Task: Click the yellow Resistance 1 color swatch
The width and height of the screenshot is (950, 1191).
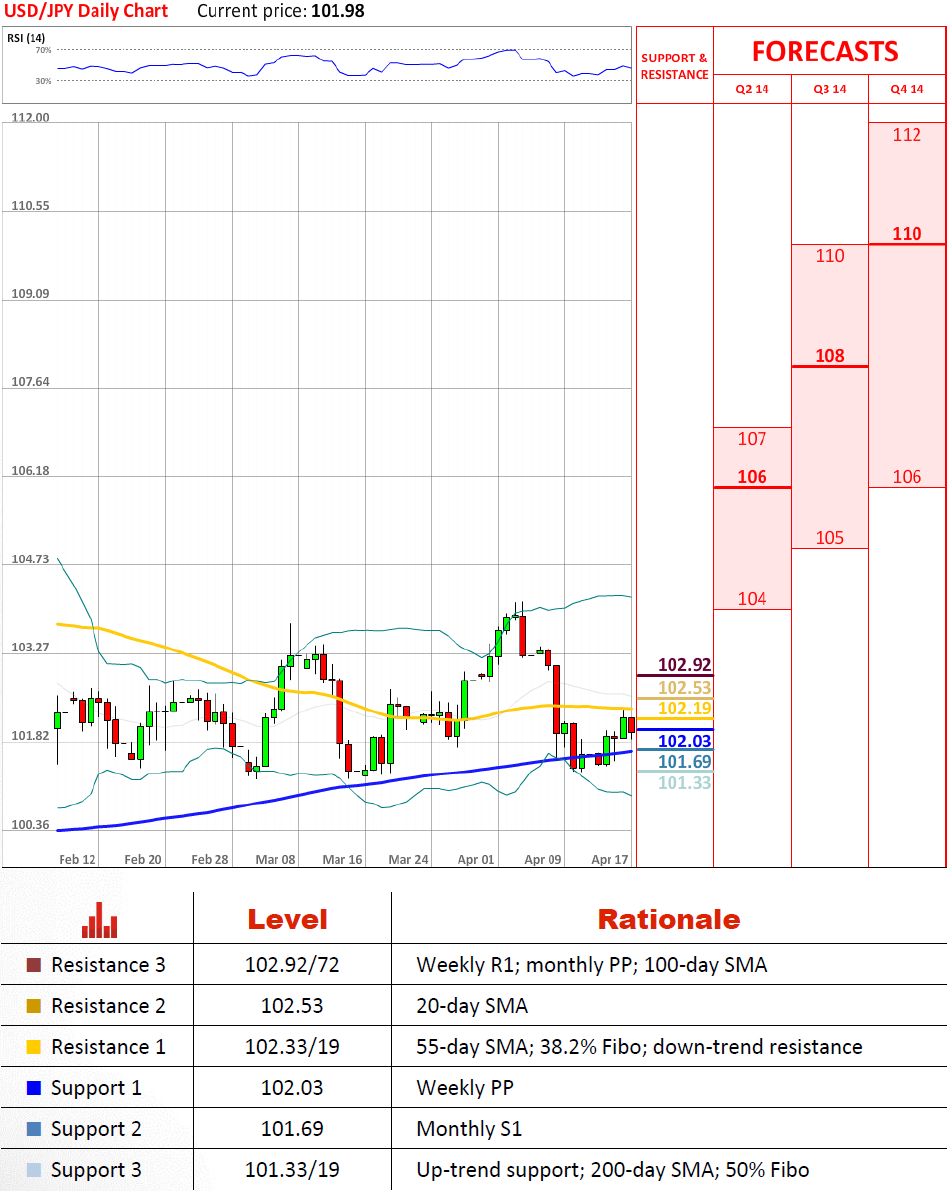Action: tap(33, 1047)
